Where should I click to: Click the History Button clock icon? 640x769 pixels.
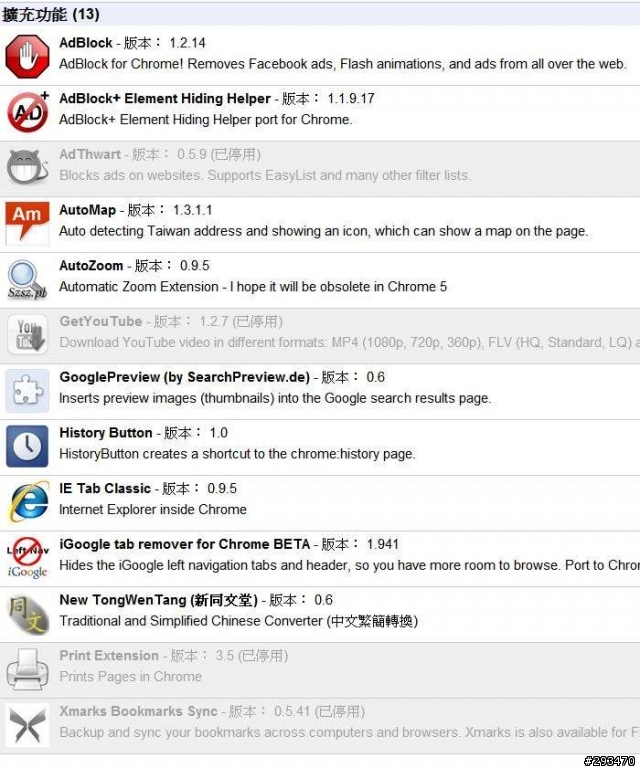(x=27, y=446)
